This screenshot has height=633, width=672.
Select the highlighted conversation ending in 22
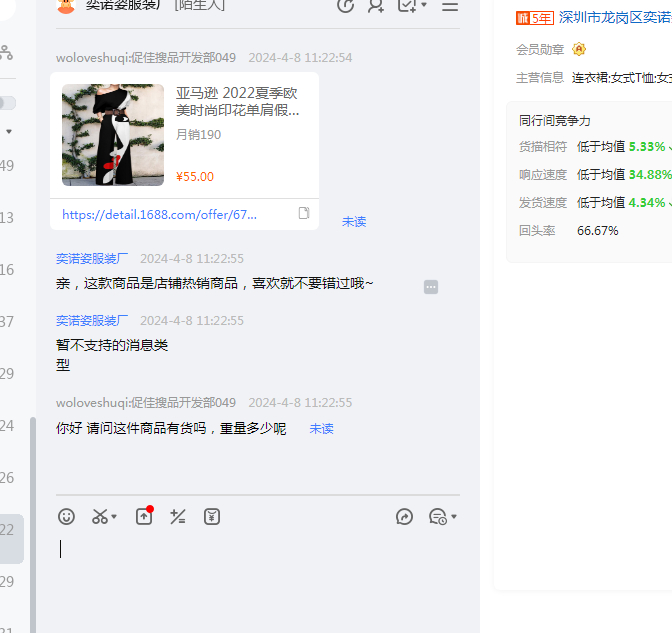pos(12,539)
